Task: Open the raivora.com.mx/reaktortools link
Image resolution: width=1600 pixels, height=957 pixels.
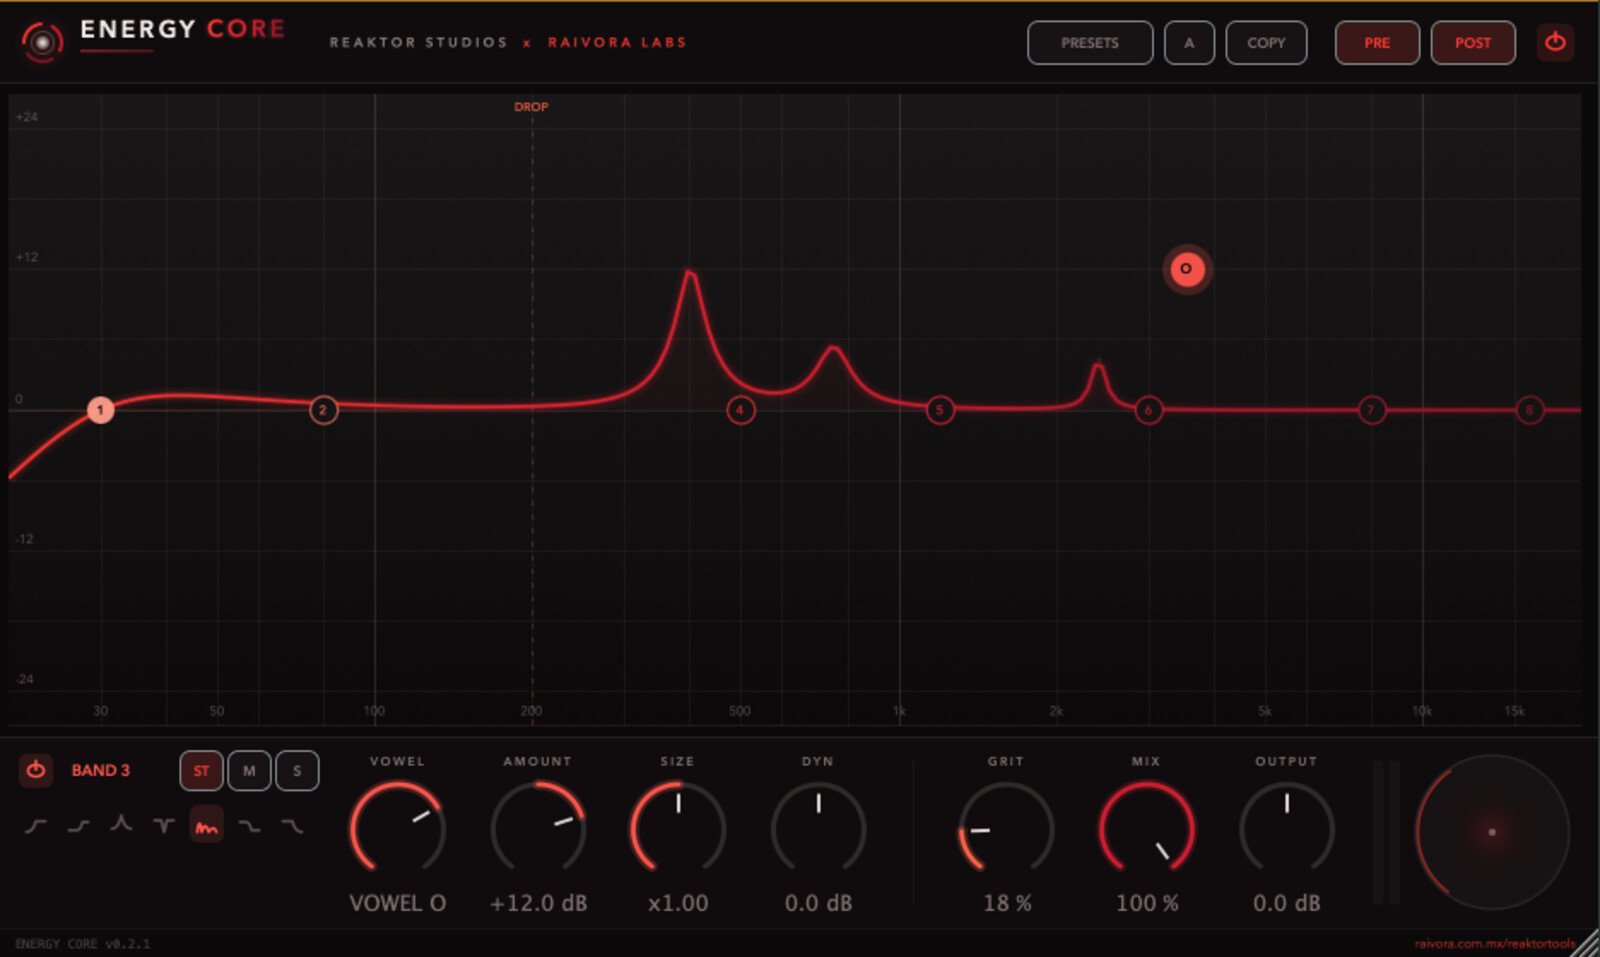Action: point(1495,943)
